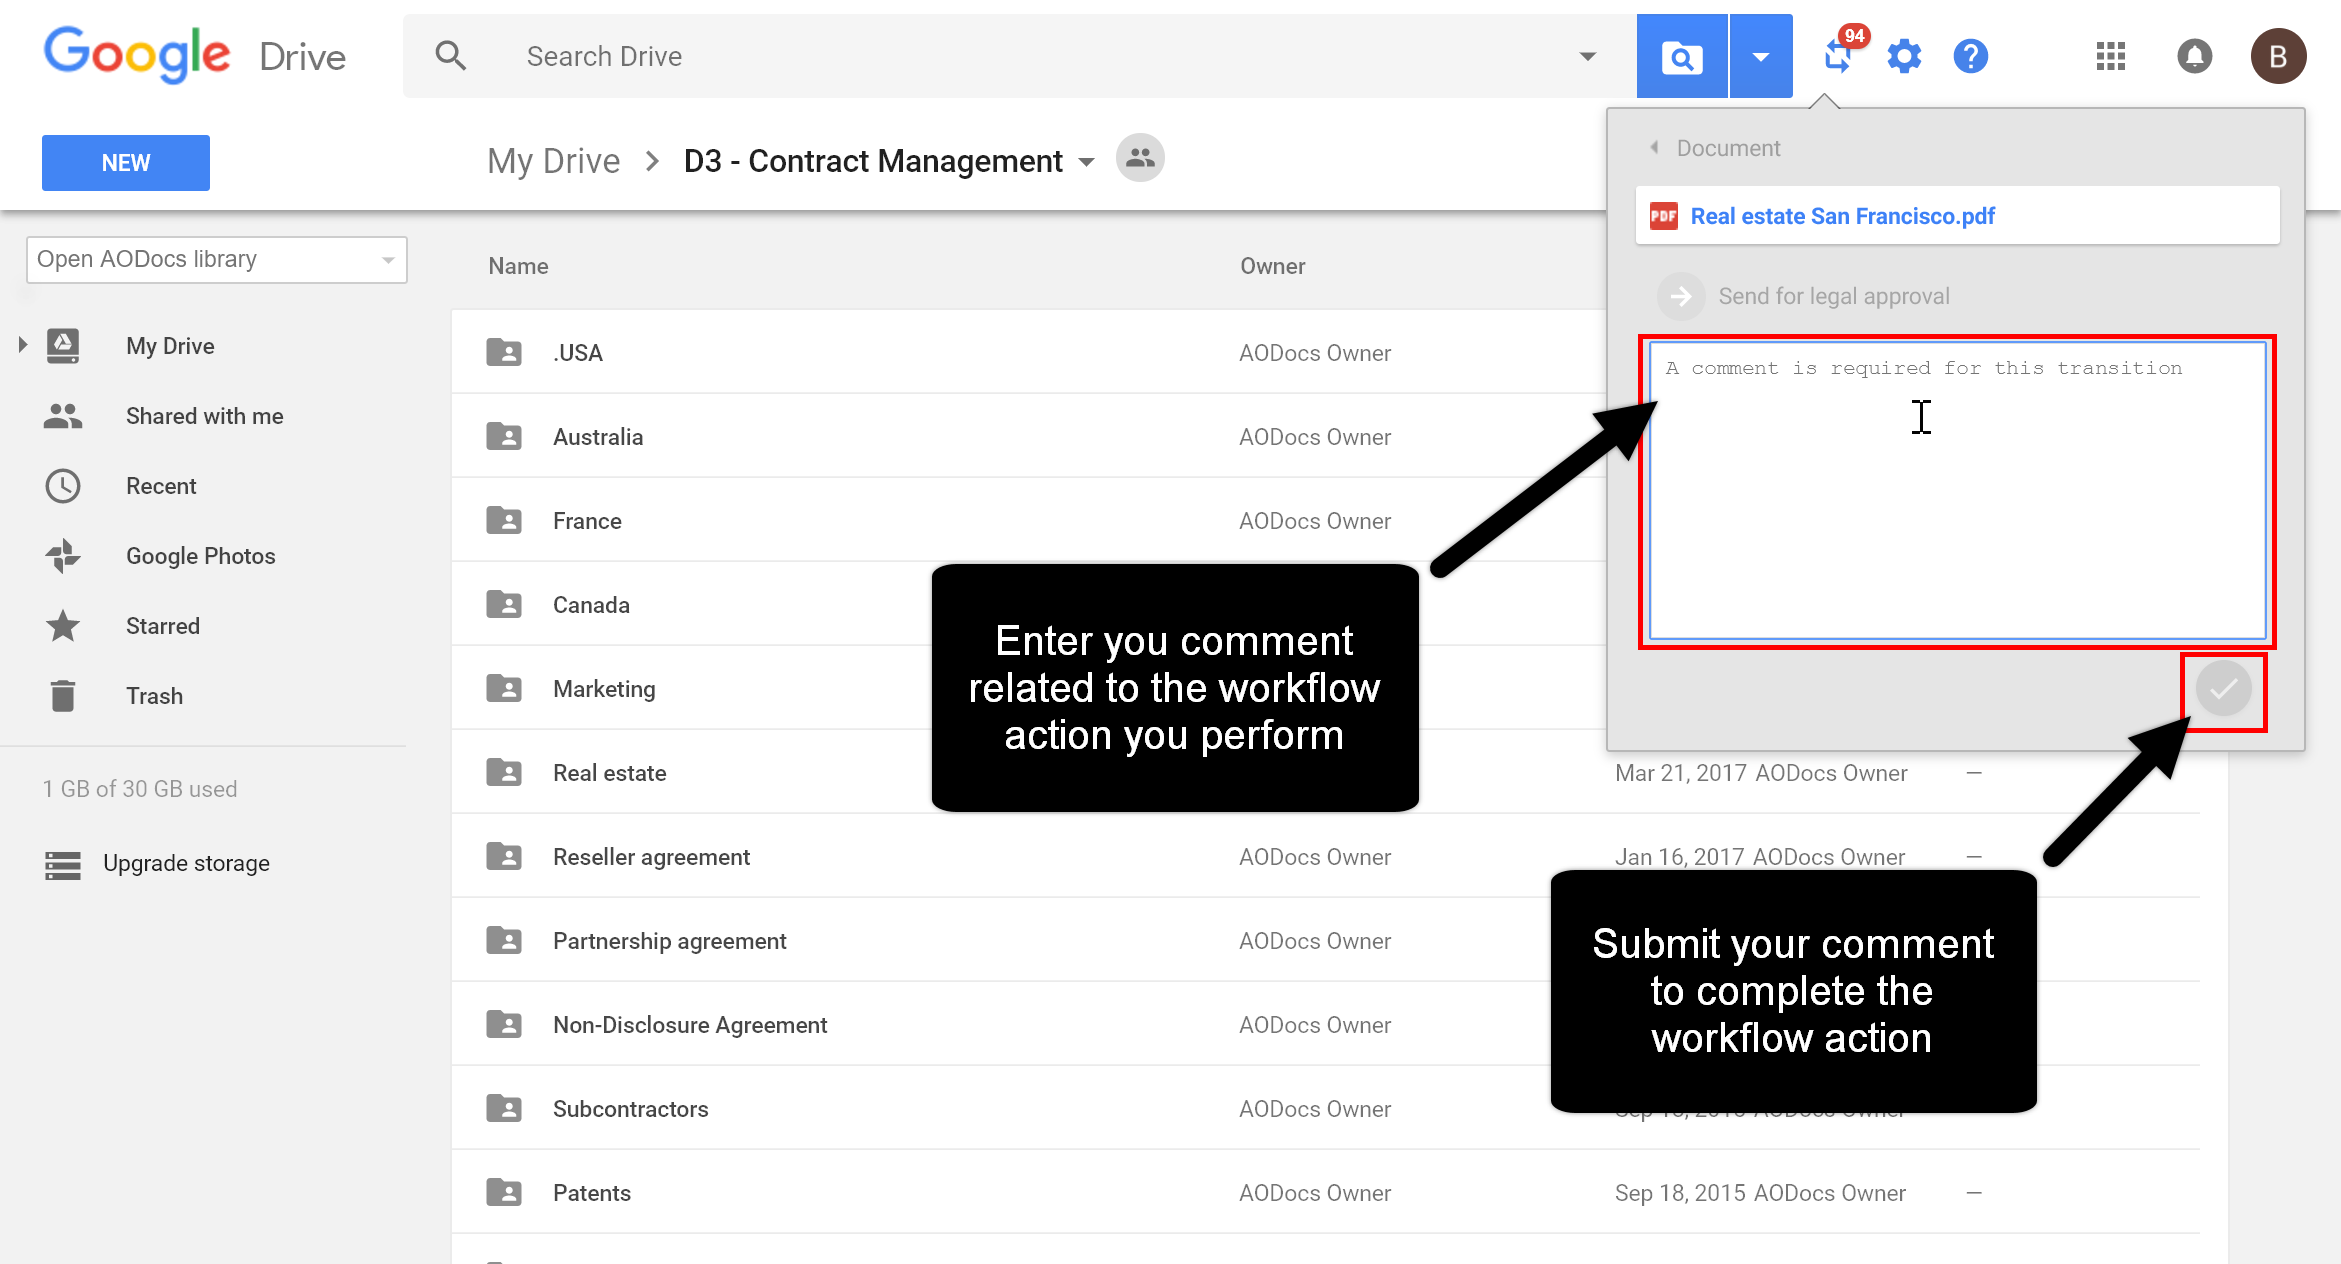Open the AODocs library dropdown
This screenshot has height=1264, width=2341.
click(x=217, y=260)
